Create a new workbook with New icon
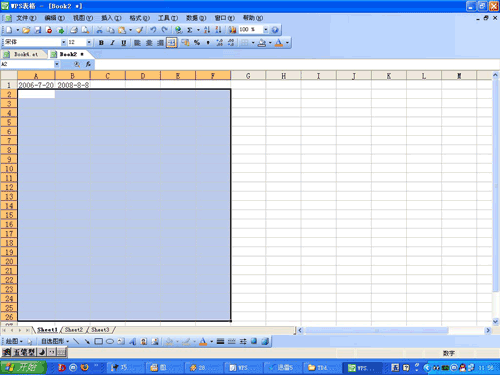Viewport: 500px width, 375px height. coord(9,30)
